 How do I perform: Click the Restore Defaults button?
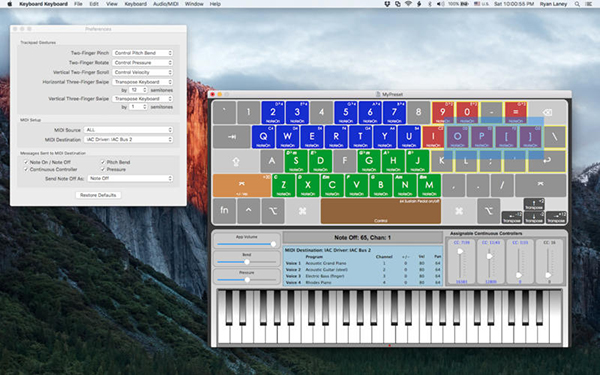click(x=98, y=195)
